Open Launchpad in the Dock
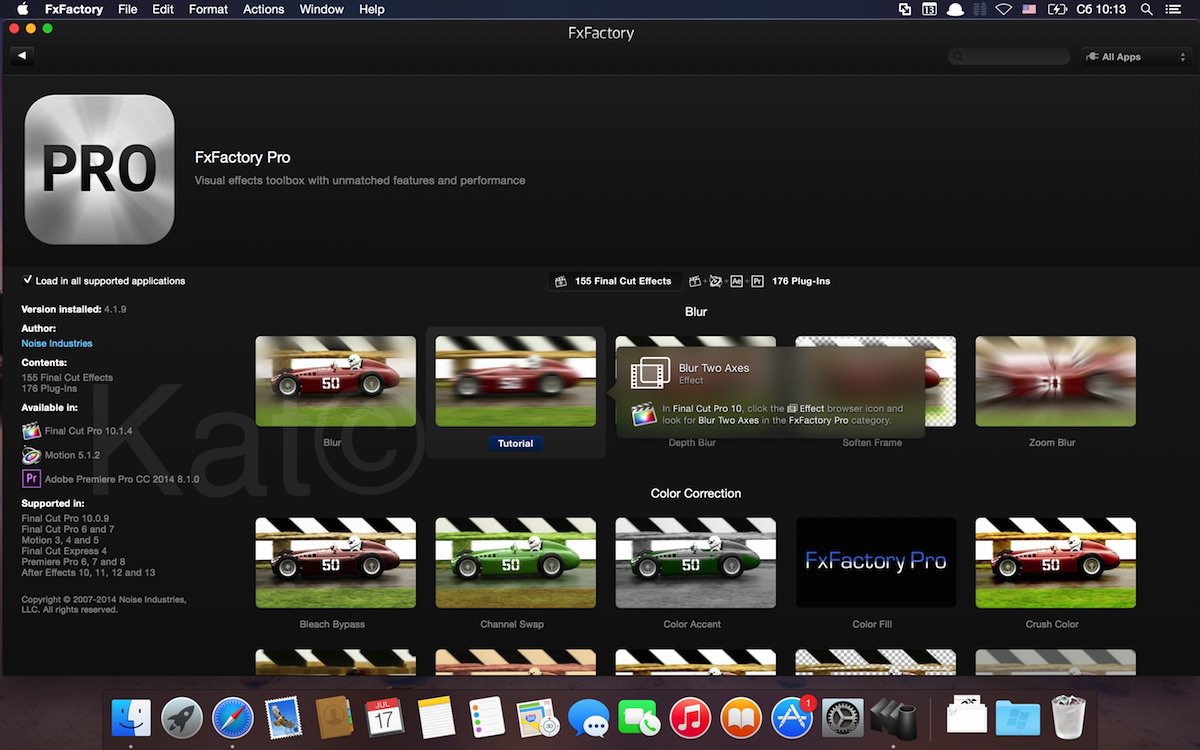The height and width of the screenshot is (750, 1200). tap(182, 718)
